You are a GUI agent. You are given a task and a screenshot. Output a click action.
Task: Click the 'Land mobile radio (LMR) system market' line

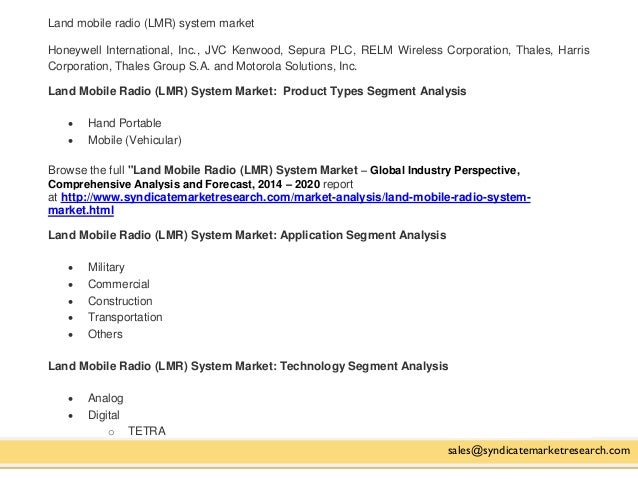point(151,23)
